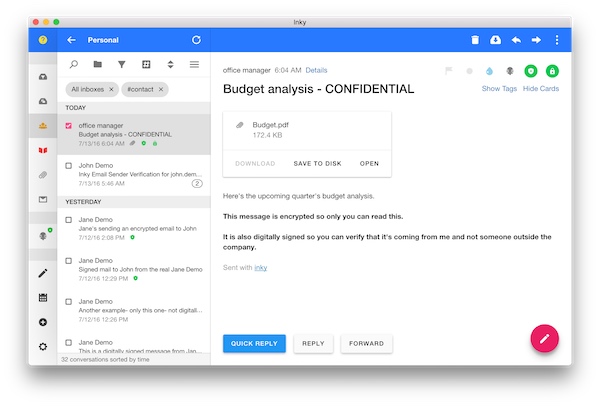The image size is (600, 406).
Task: Click the TODAY section header
Action: pyautogui.click(x=134, y=108)
